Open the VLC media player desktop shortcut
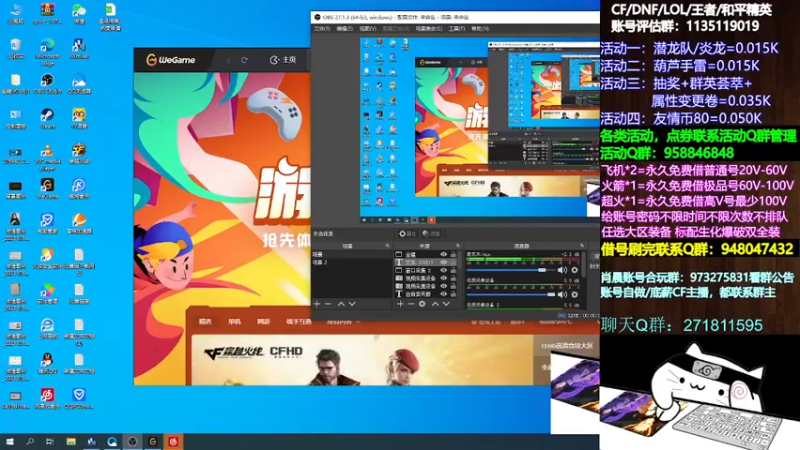This screenshot has width=800, height=450. (x=47, y=155)
